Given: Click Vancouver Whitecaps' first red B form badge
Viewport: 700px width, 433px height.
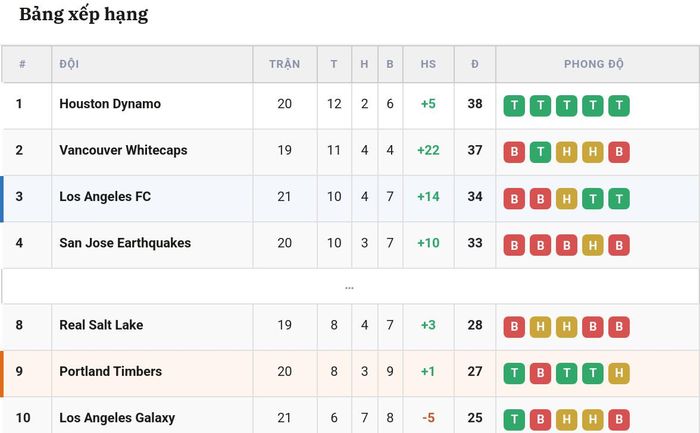Looking at the screenshot, I should [x=514, y=152].
